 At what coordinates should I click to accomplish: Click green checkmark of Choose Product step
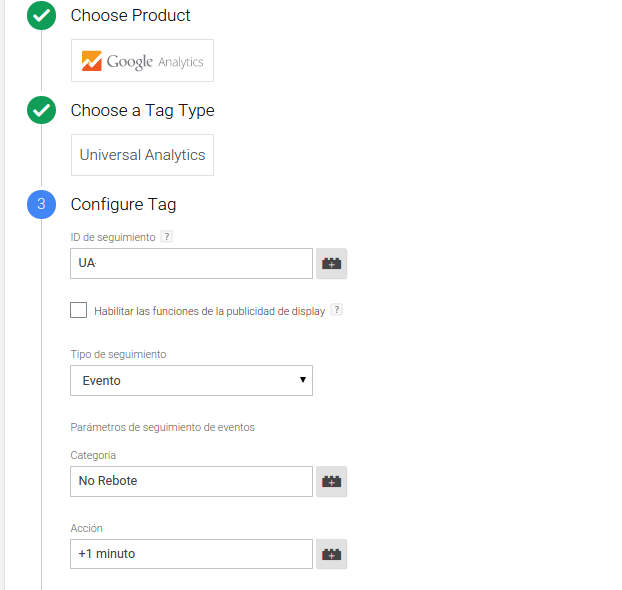41,15
